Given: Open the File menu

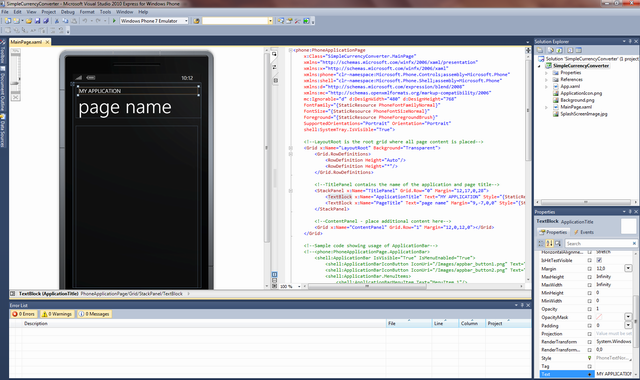Looking at the screenshot, I should [x=5, y=12].
